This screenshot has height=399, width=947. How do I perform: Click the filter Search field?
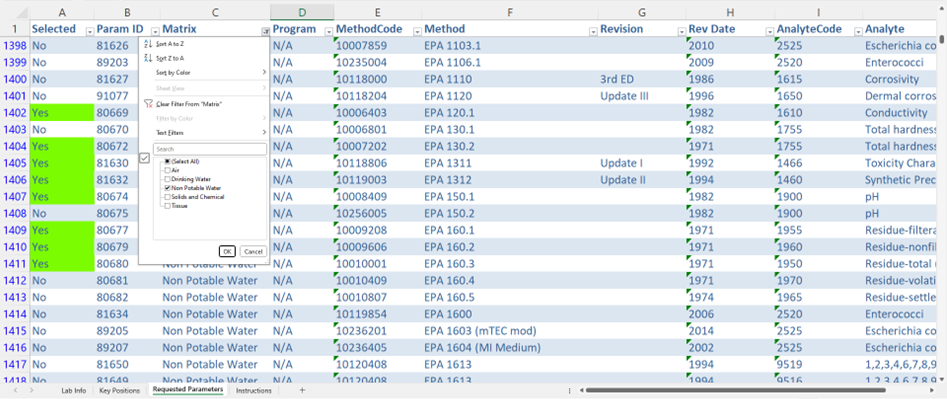pyautogui.click(x=210, y=149)
